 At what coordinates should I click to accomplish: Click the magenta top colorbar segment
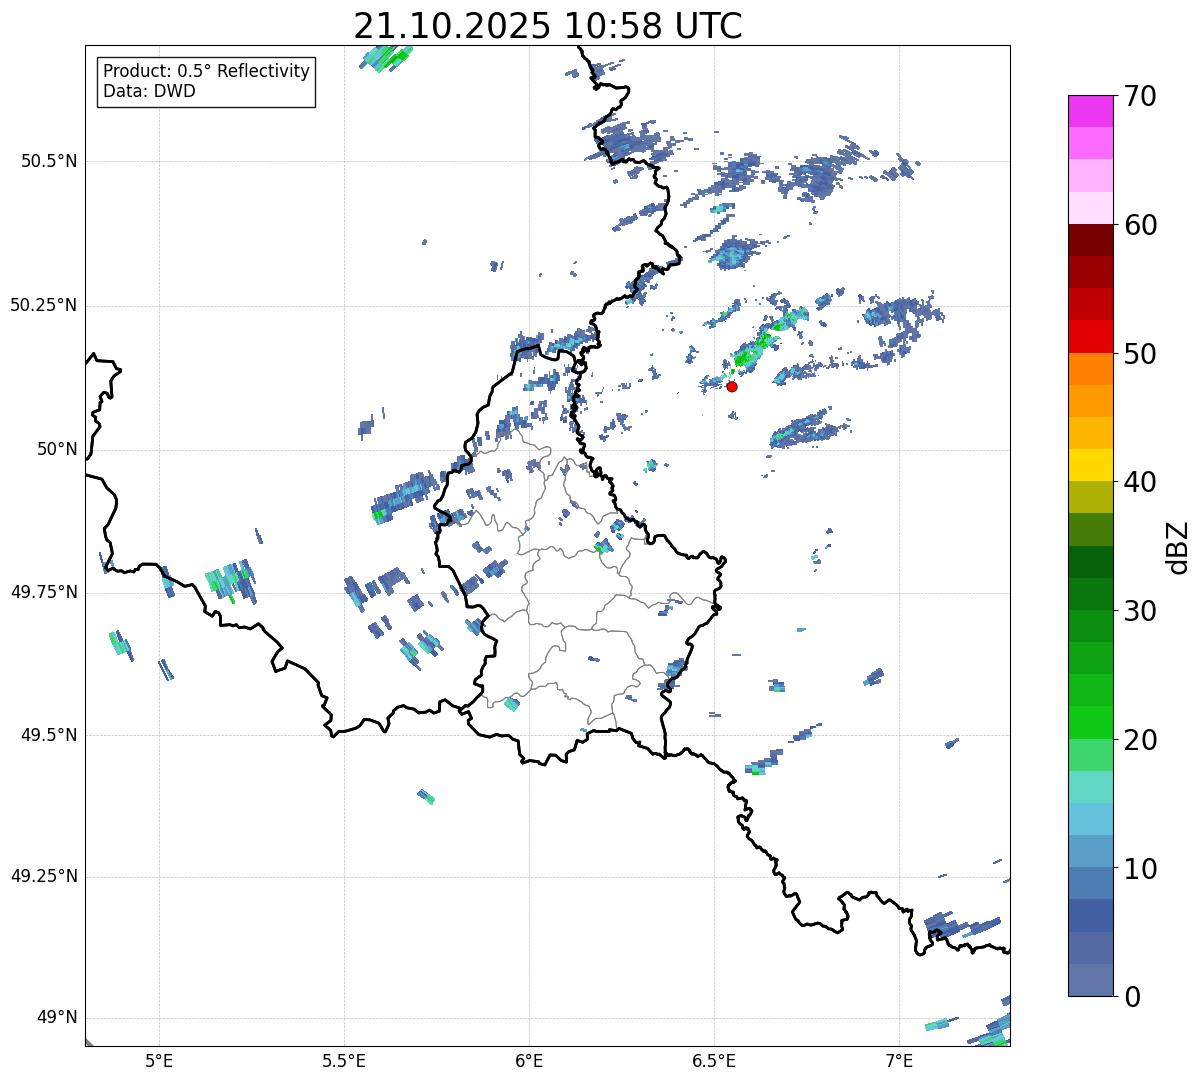[1090, 111]
